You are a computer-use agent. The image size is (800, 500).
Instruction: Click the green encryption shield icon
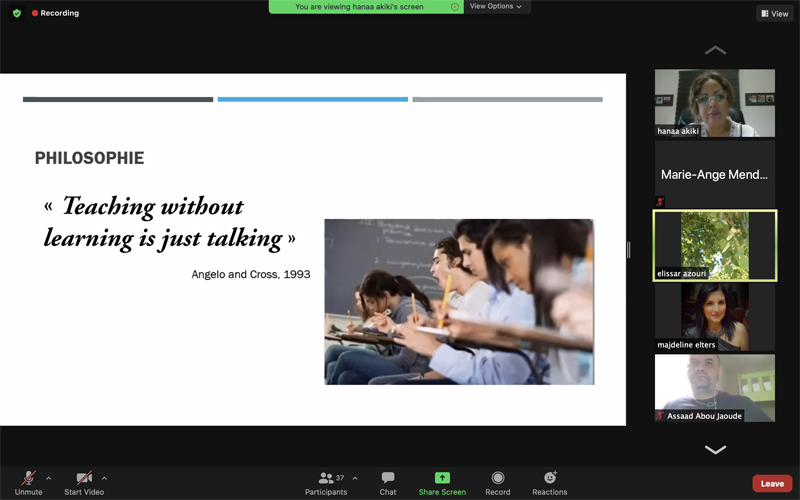click(x=17, y=13)
